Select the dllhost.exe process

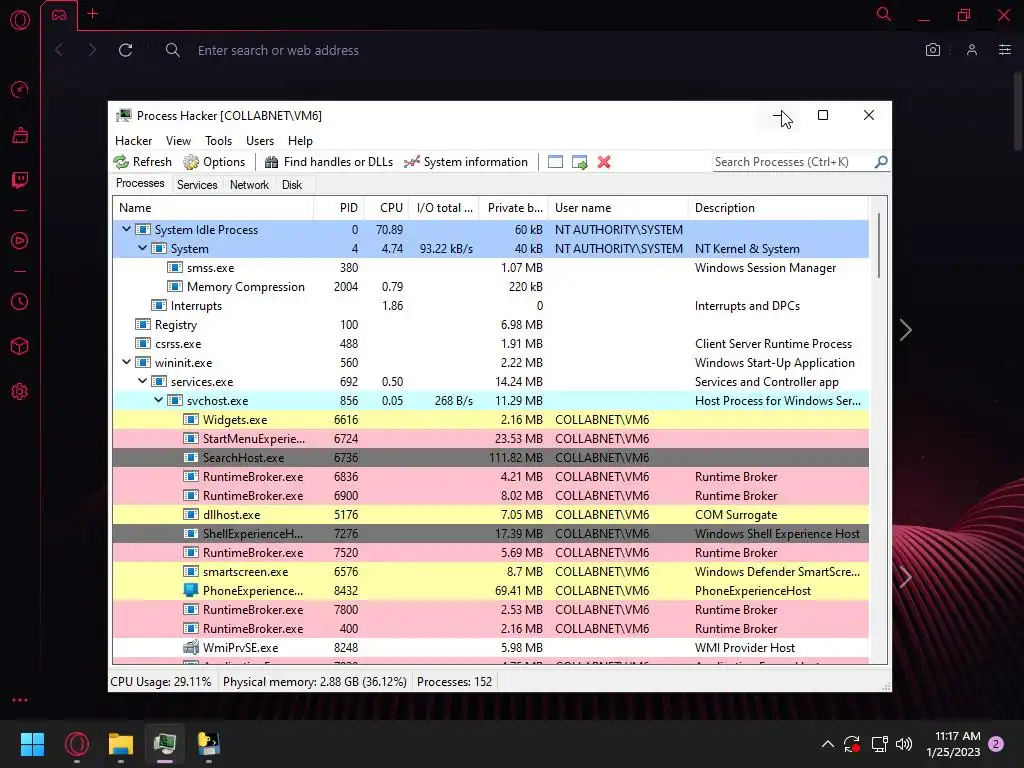coord(490,515)
